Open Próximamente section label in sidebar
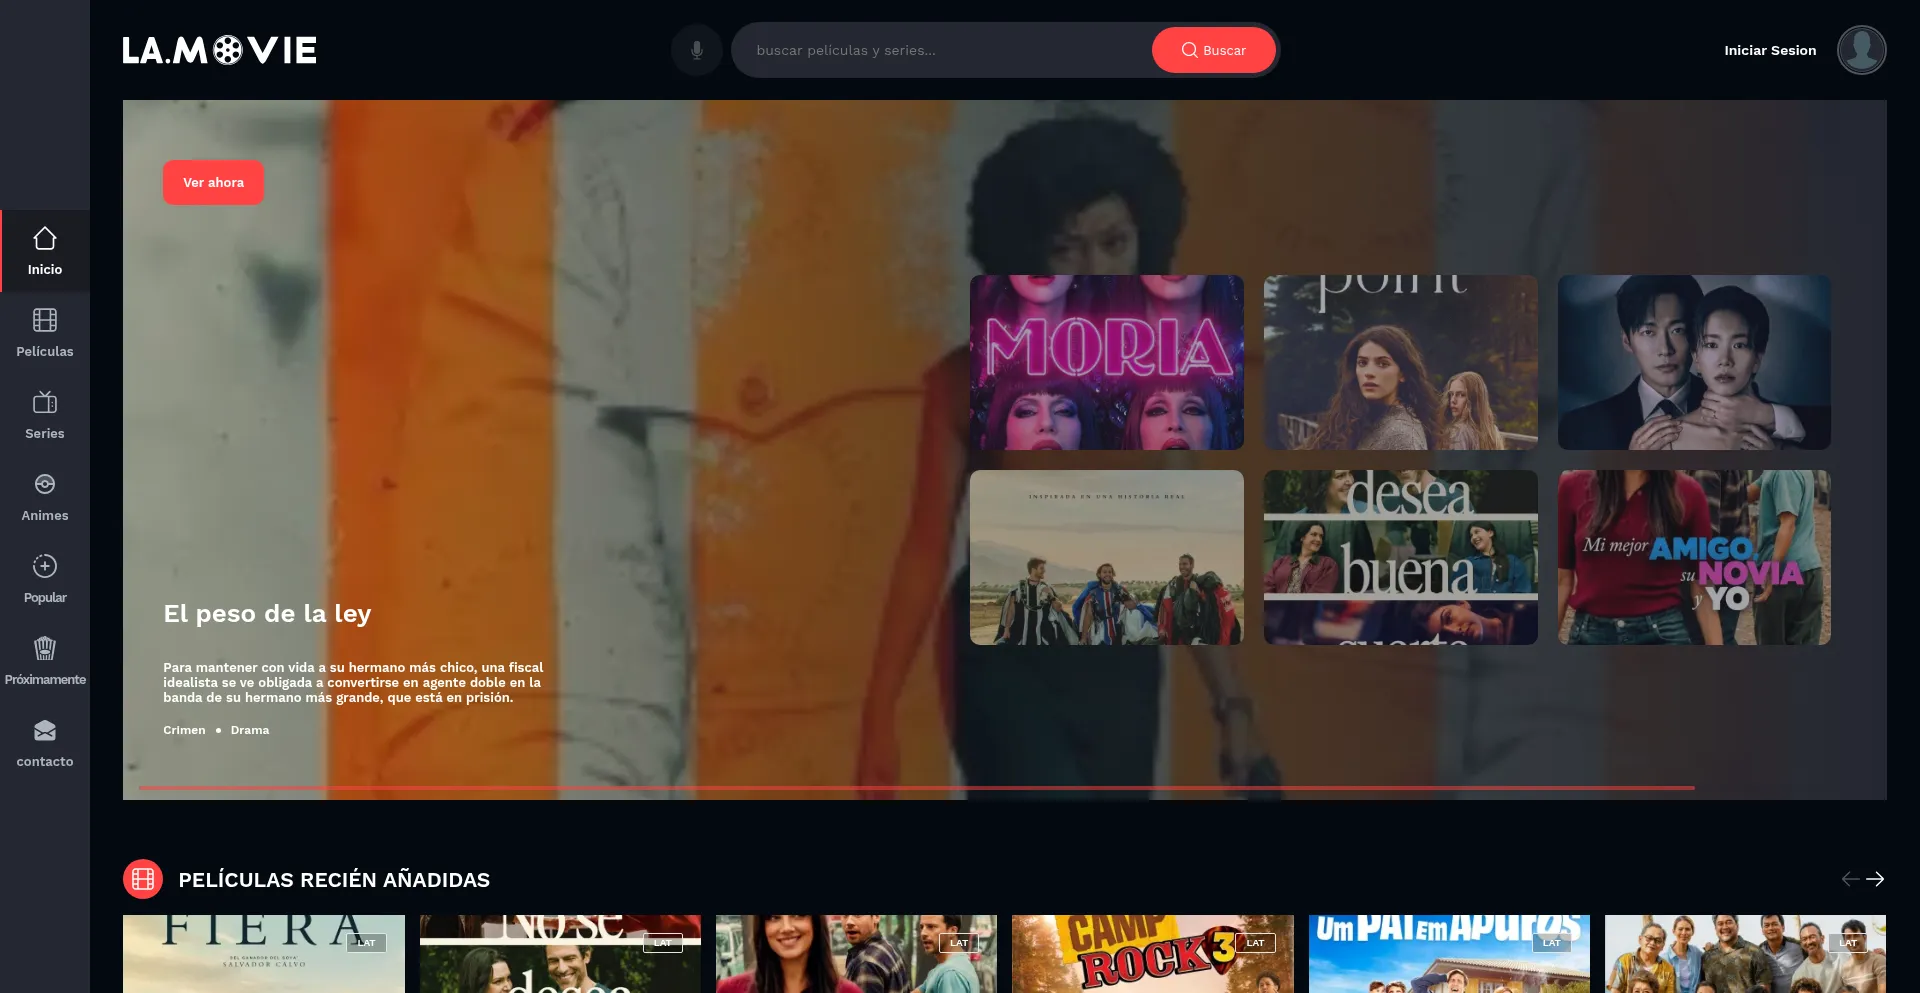This screenshot has width=1920, height=993. tap(45, 680)
